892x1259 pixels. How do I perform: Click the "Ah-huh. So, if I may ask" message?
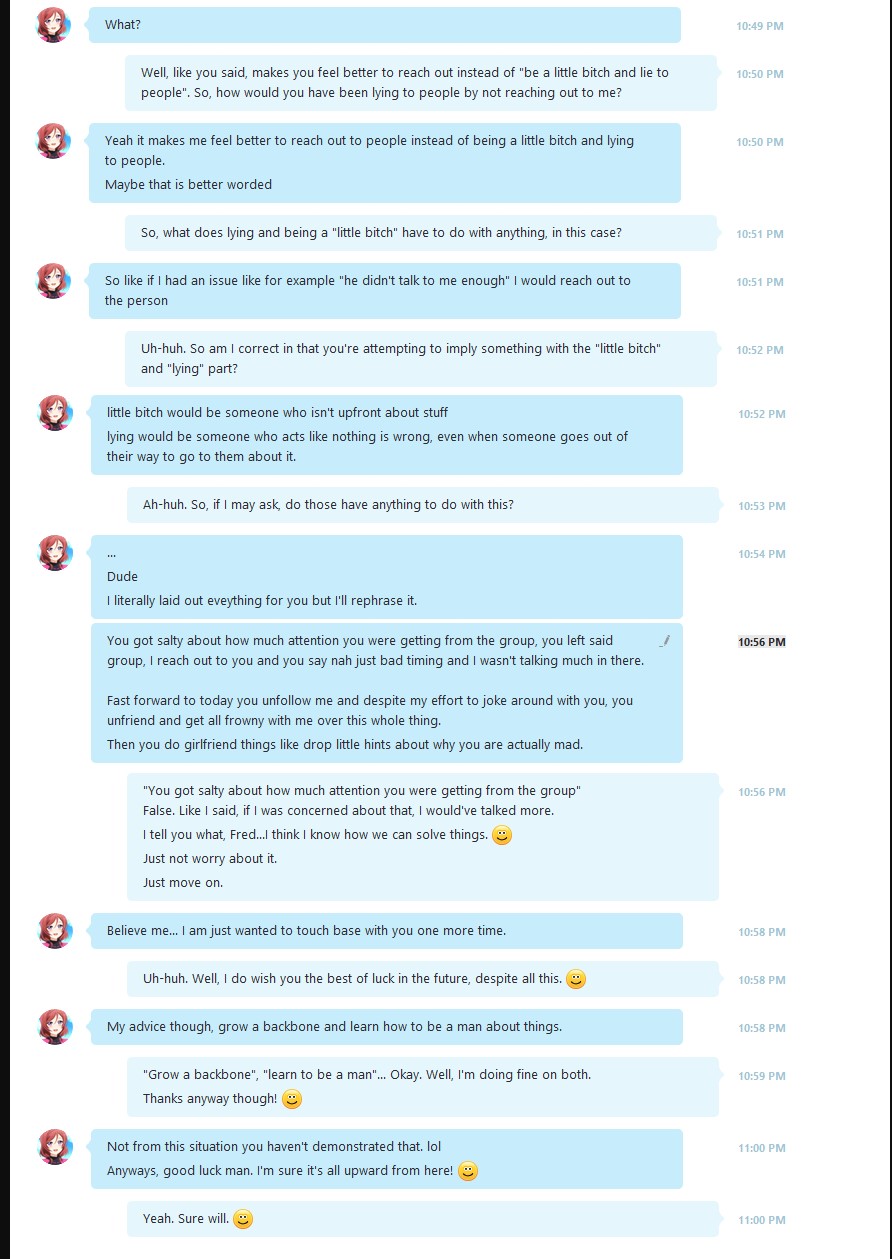[423, 505]
